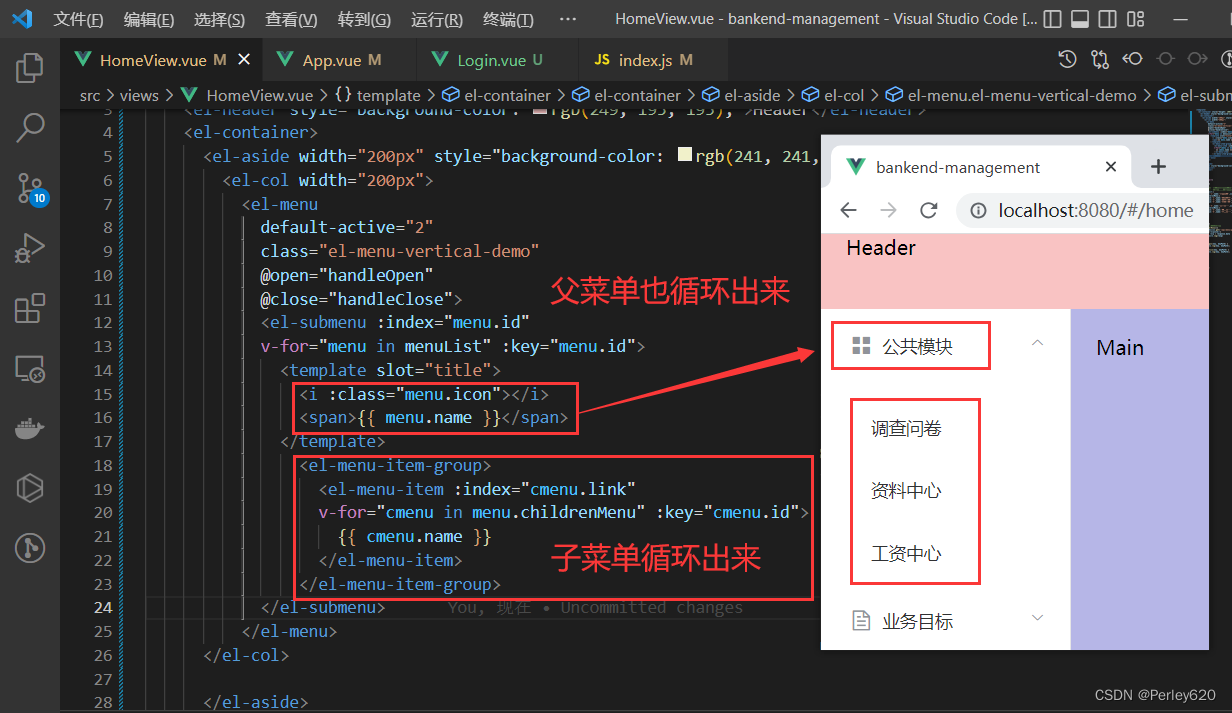This screenshot has height=713, width=1232.
Task: Open a new browser tab
Action: tap(1158, 167)
